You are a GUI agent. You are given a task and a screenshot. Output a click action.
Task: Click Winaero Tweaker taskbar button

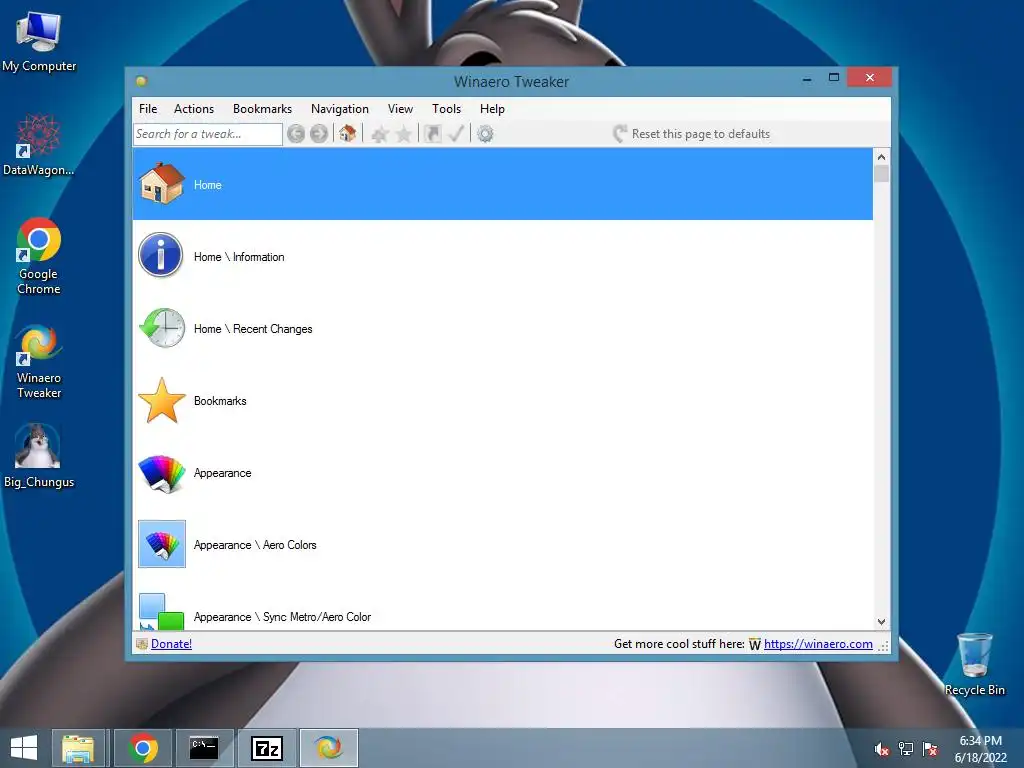tap(328, 748)
